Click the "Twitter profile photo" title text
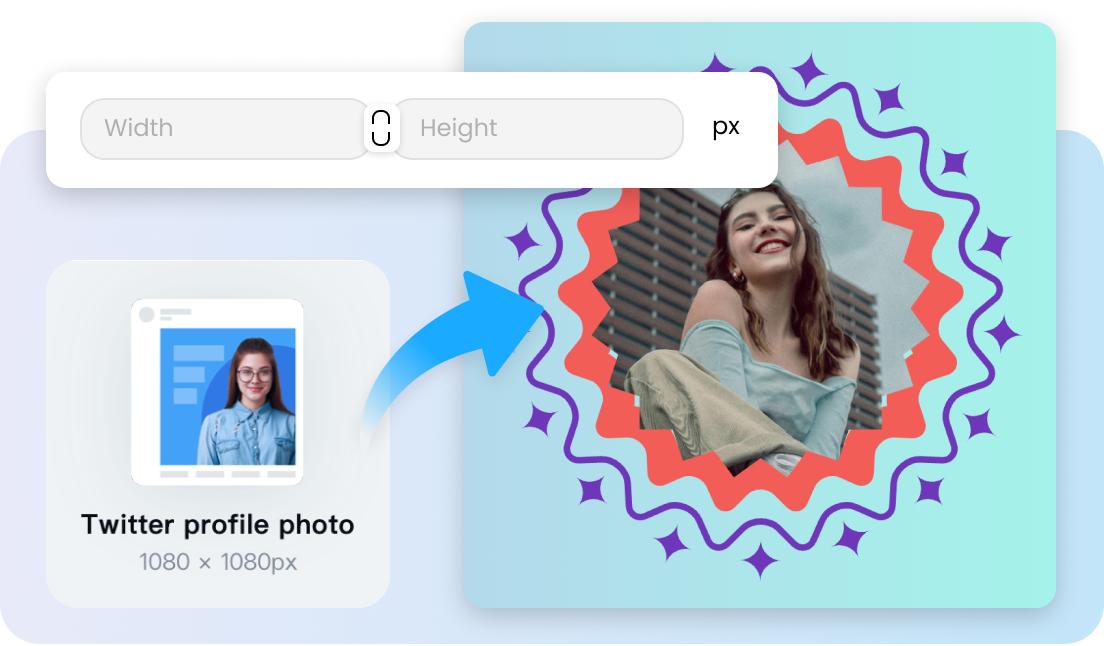 217,525
